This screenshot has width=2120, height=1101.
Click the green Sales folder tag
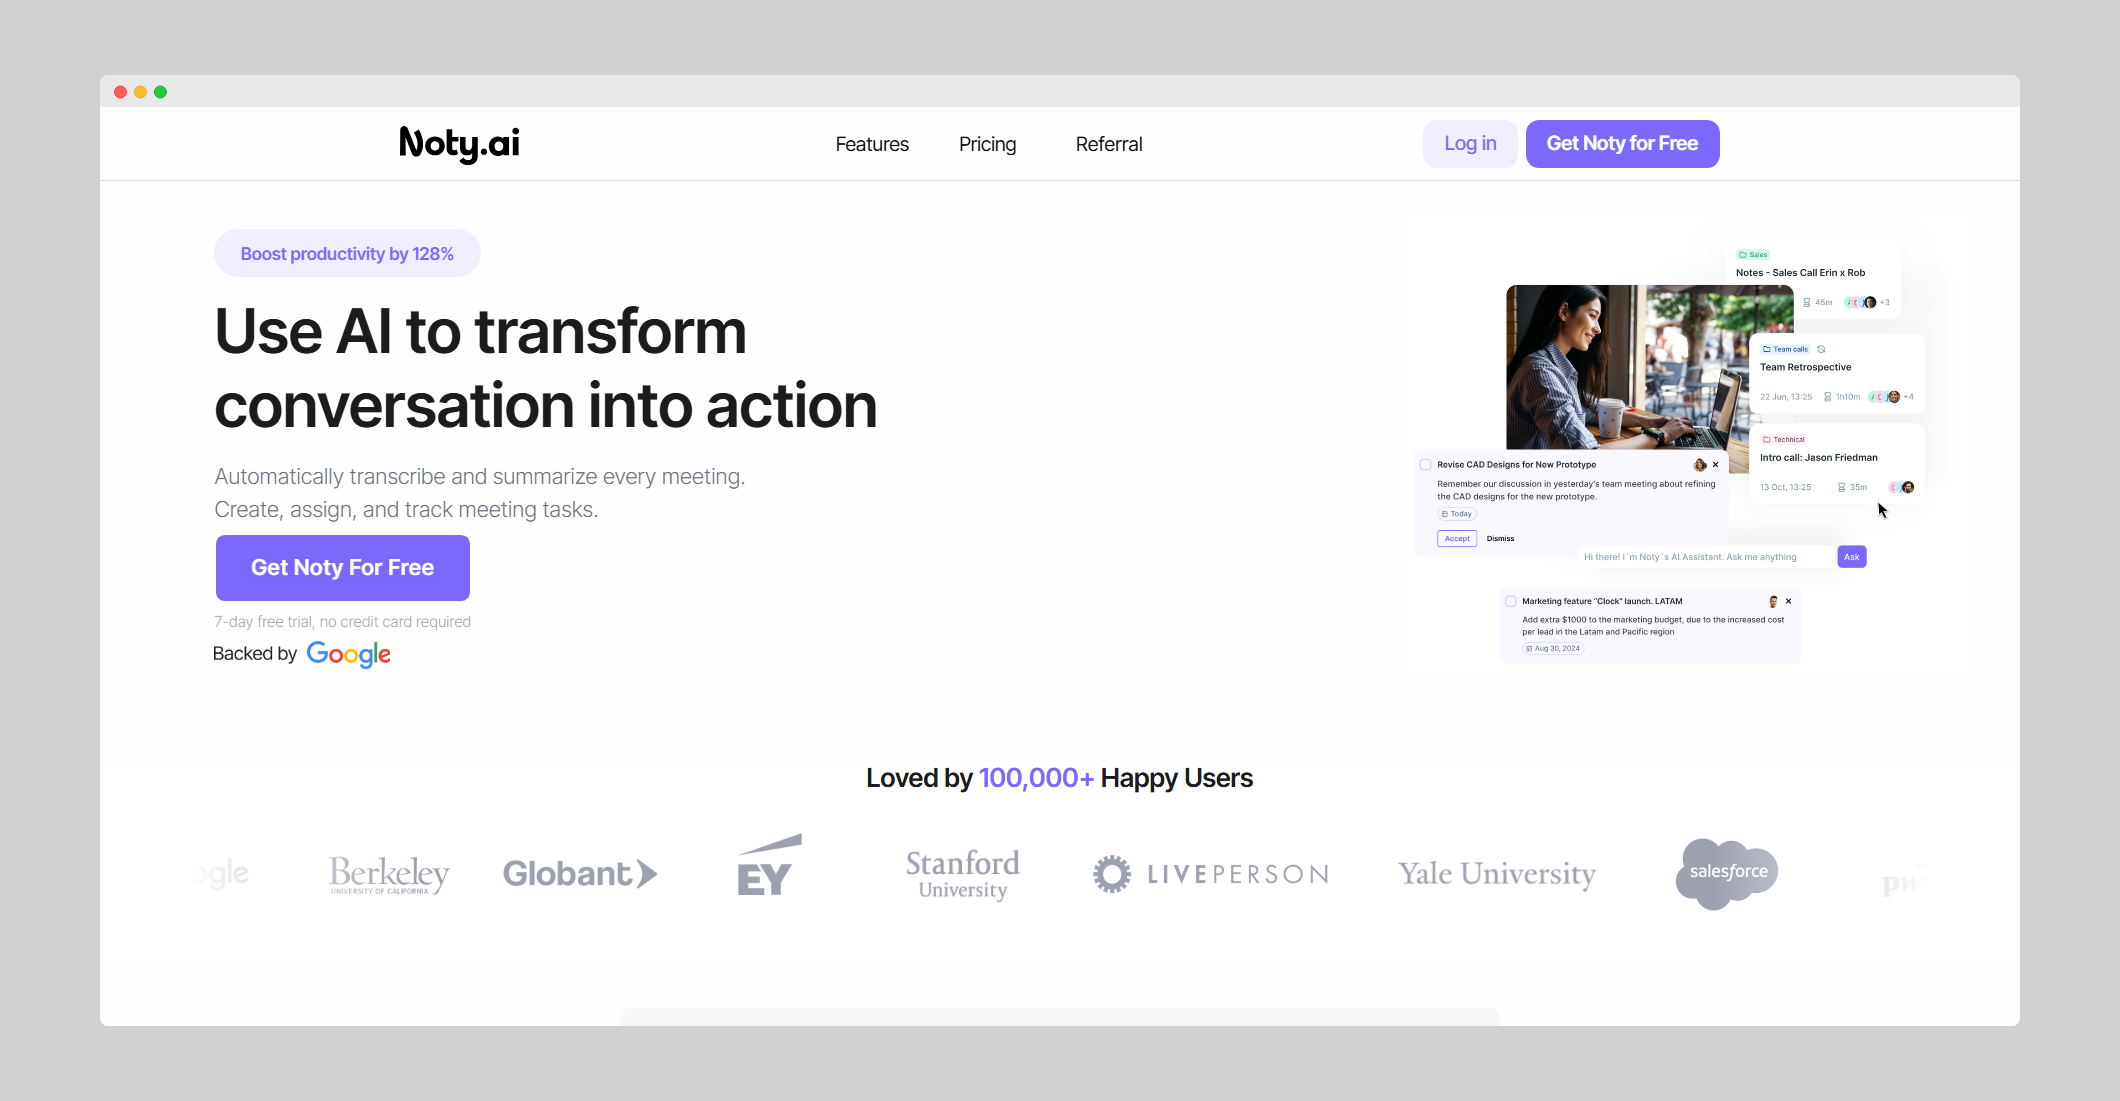pyautogui.click(x=1753, y=255)
